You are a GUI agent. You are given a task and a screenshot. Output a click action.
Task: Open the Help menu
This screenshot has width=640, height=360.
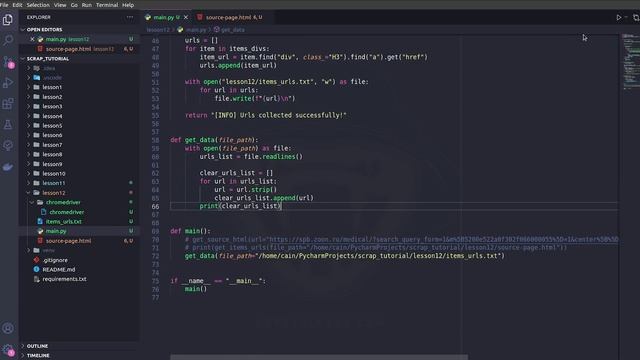coord(128,5)
